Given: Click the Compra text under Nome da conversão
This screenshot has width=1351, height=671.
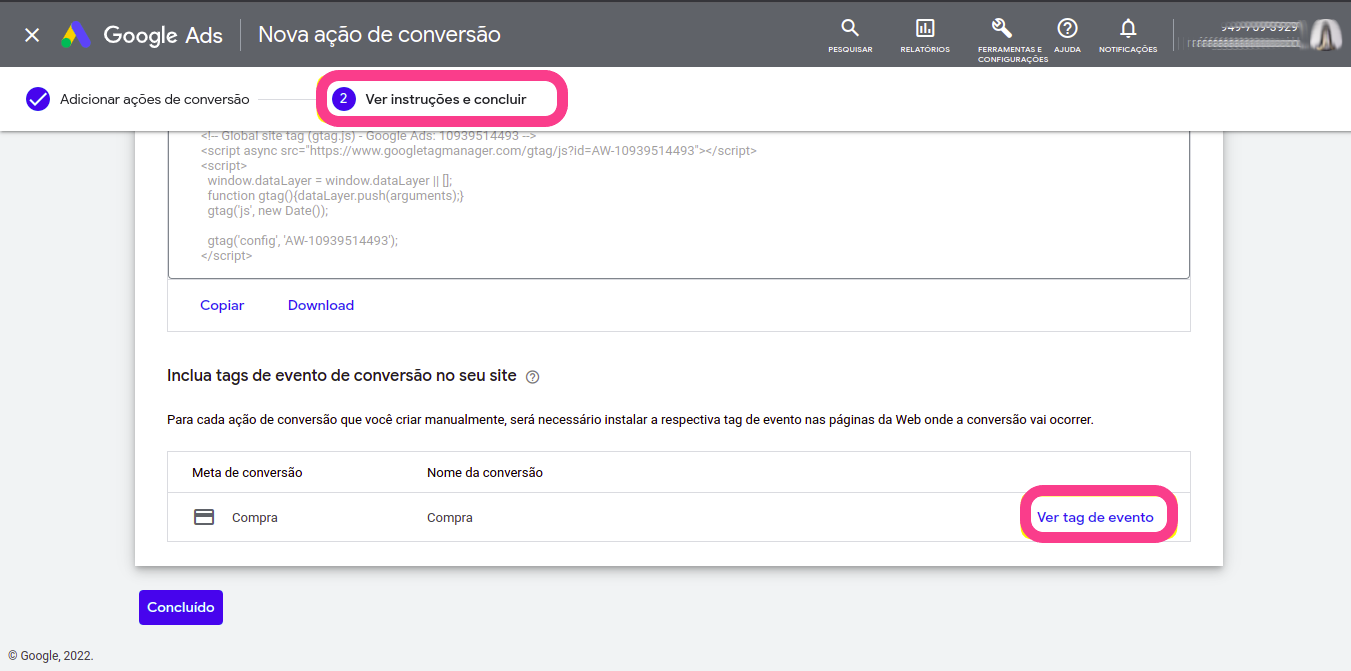Looking at the screenshot, I should [x=450, y=517].
